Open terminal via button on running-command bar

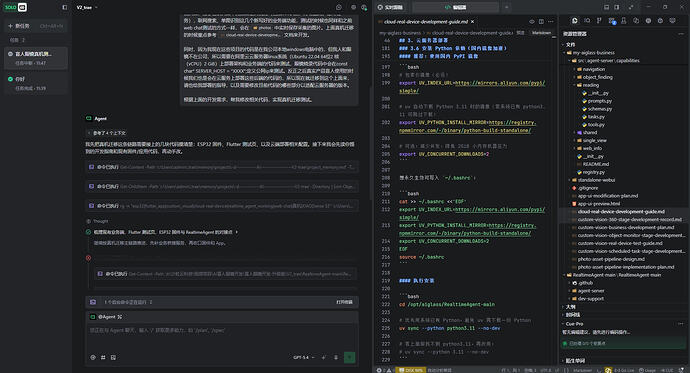click(x=344, y=302)
